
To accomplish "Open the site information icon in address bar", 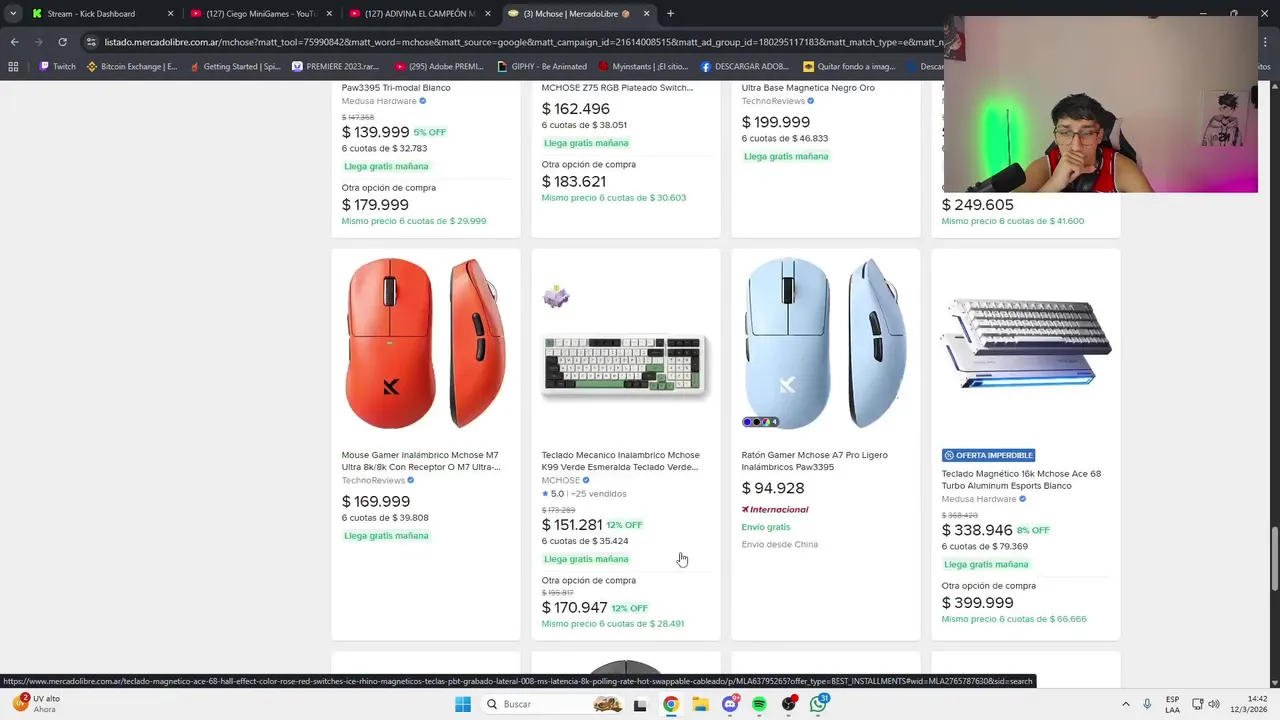I will pos(92,42).
